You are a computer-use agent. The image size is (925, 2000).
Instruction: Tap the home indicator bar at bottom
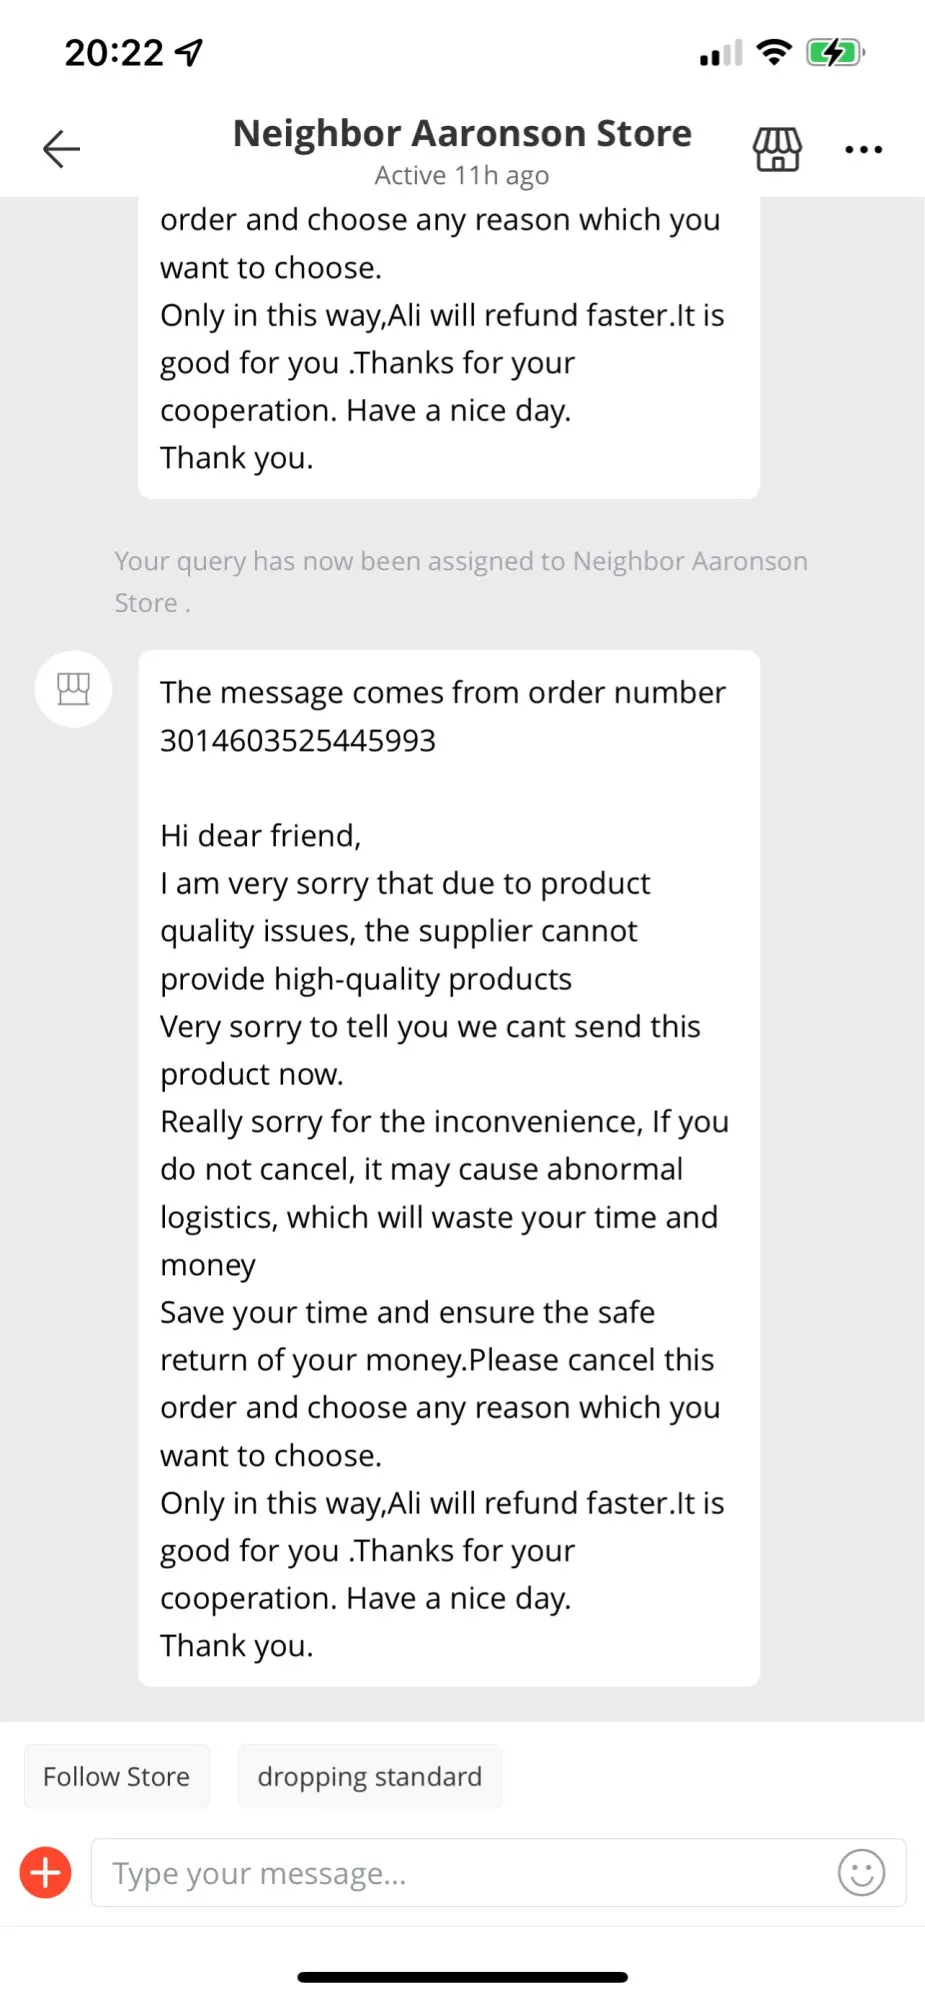462,1977
